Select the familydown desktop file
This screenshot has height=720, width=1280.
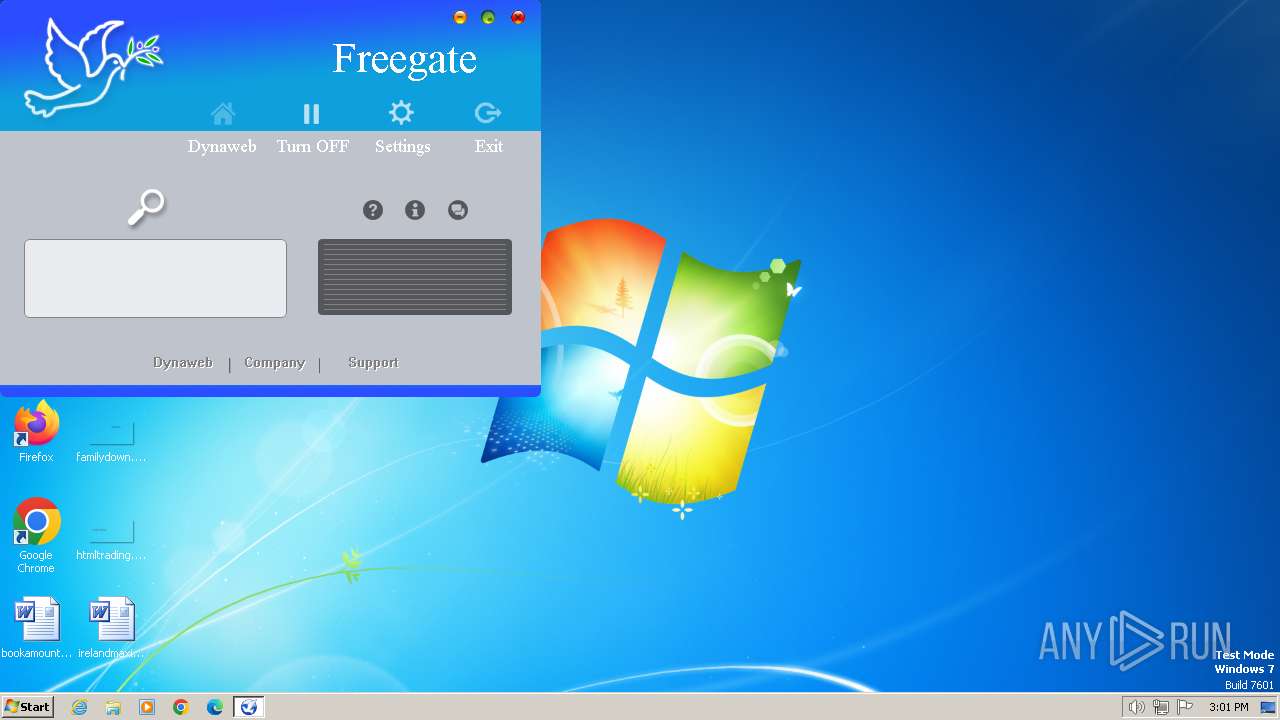(111, 438)
